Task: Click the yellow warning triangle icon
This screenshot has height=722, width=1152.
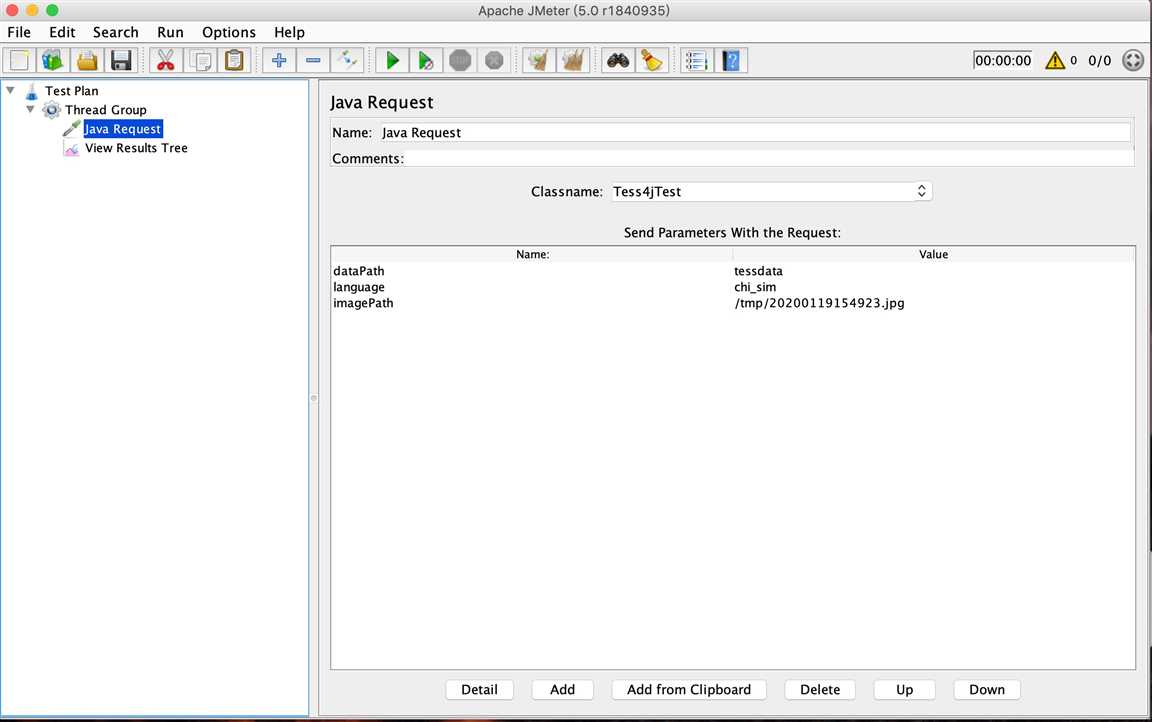Action: click(x=1055, y=60)
